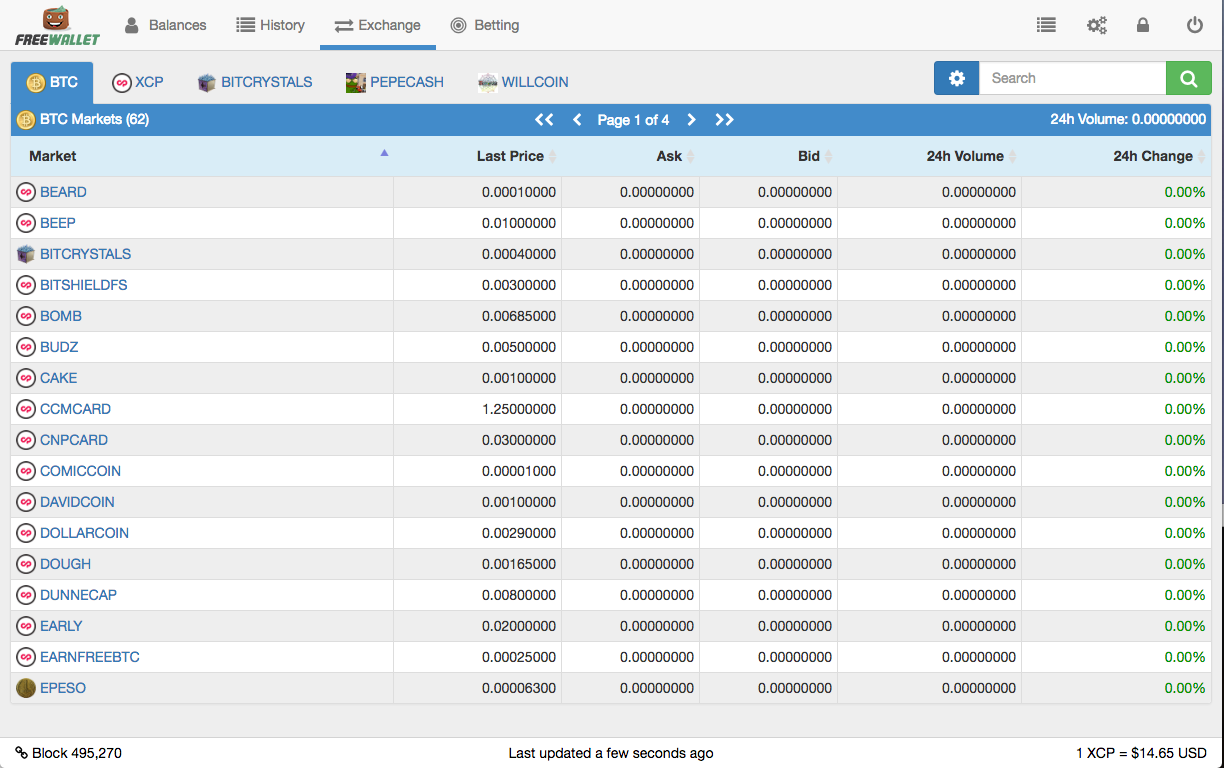This screenshot has height=768, width=1224.
Task: Click the Last updated status text
Action: click(611, 753)
